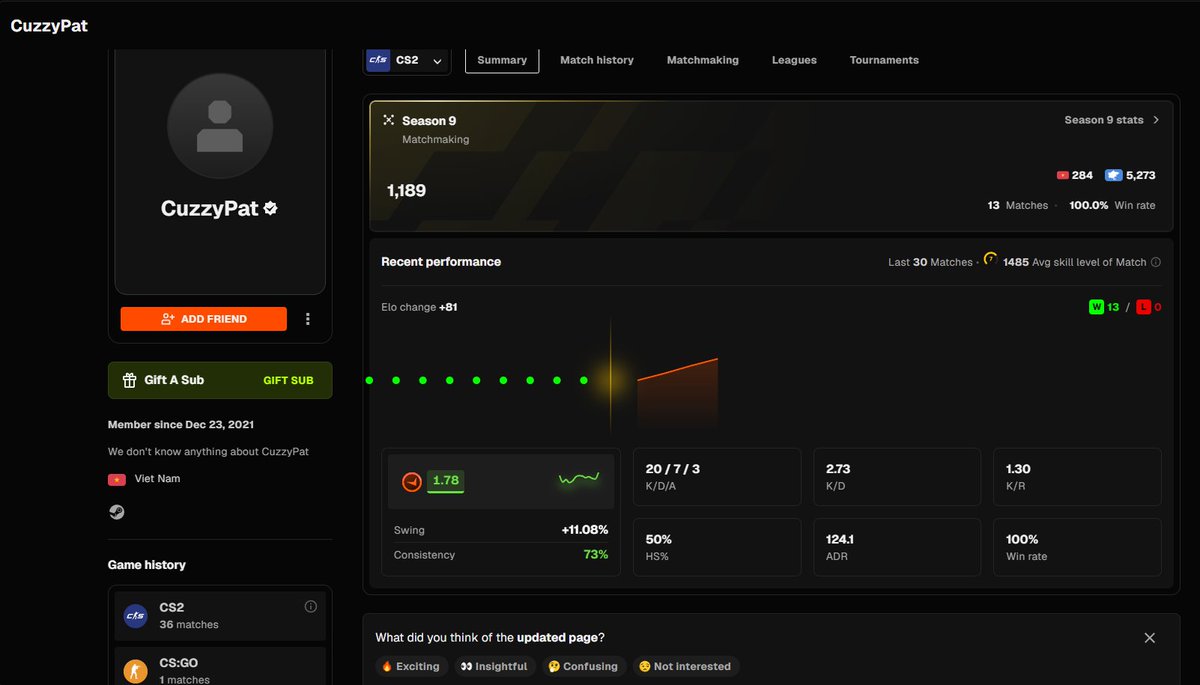Open the three-dot menu beside Add Friend
The width and height of the screenshot is (1200, 685).
coord(308,319)
